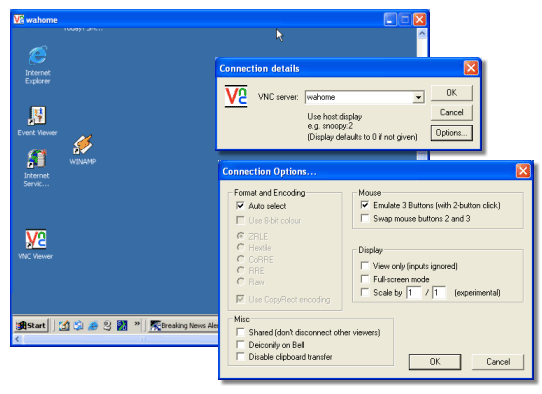Click OK in Connection Options dialog

[x=435, y=362]
